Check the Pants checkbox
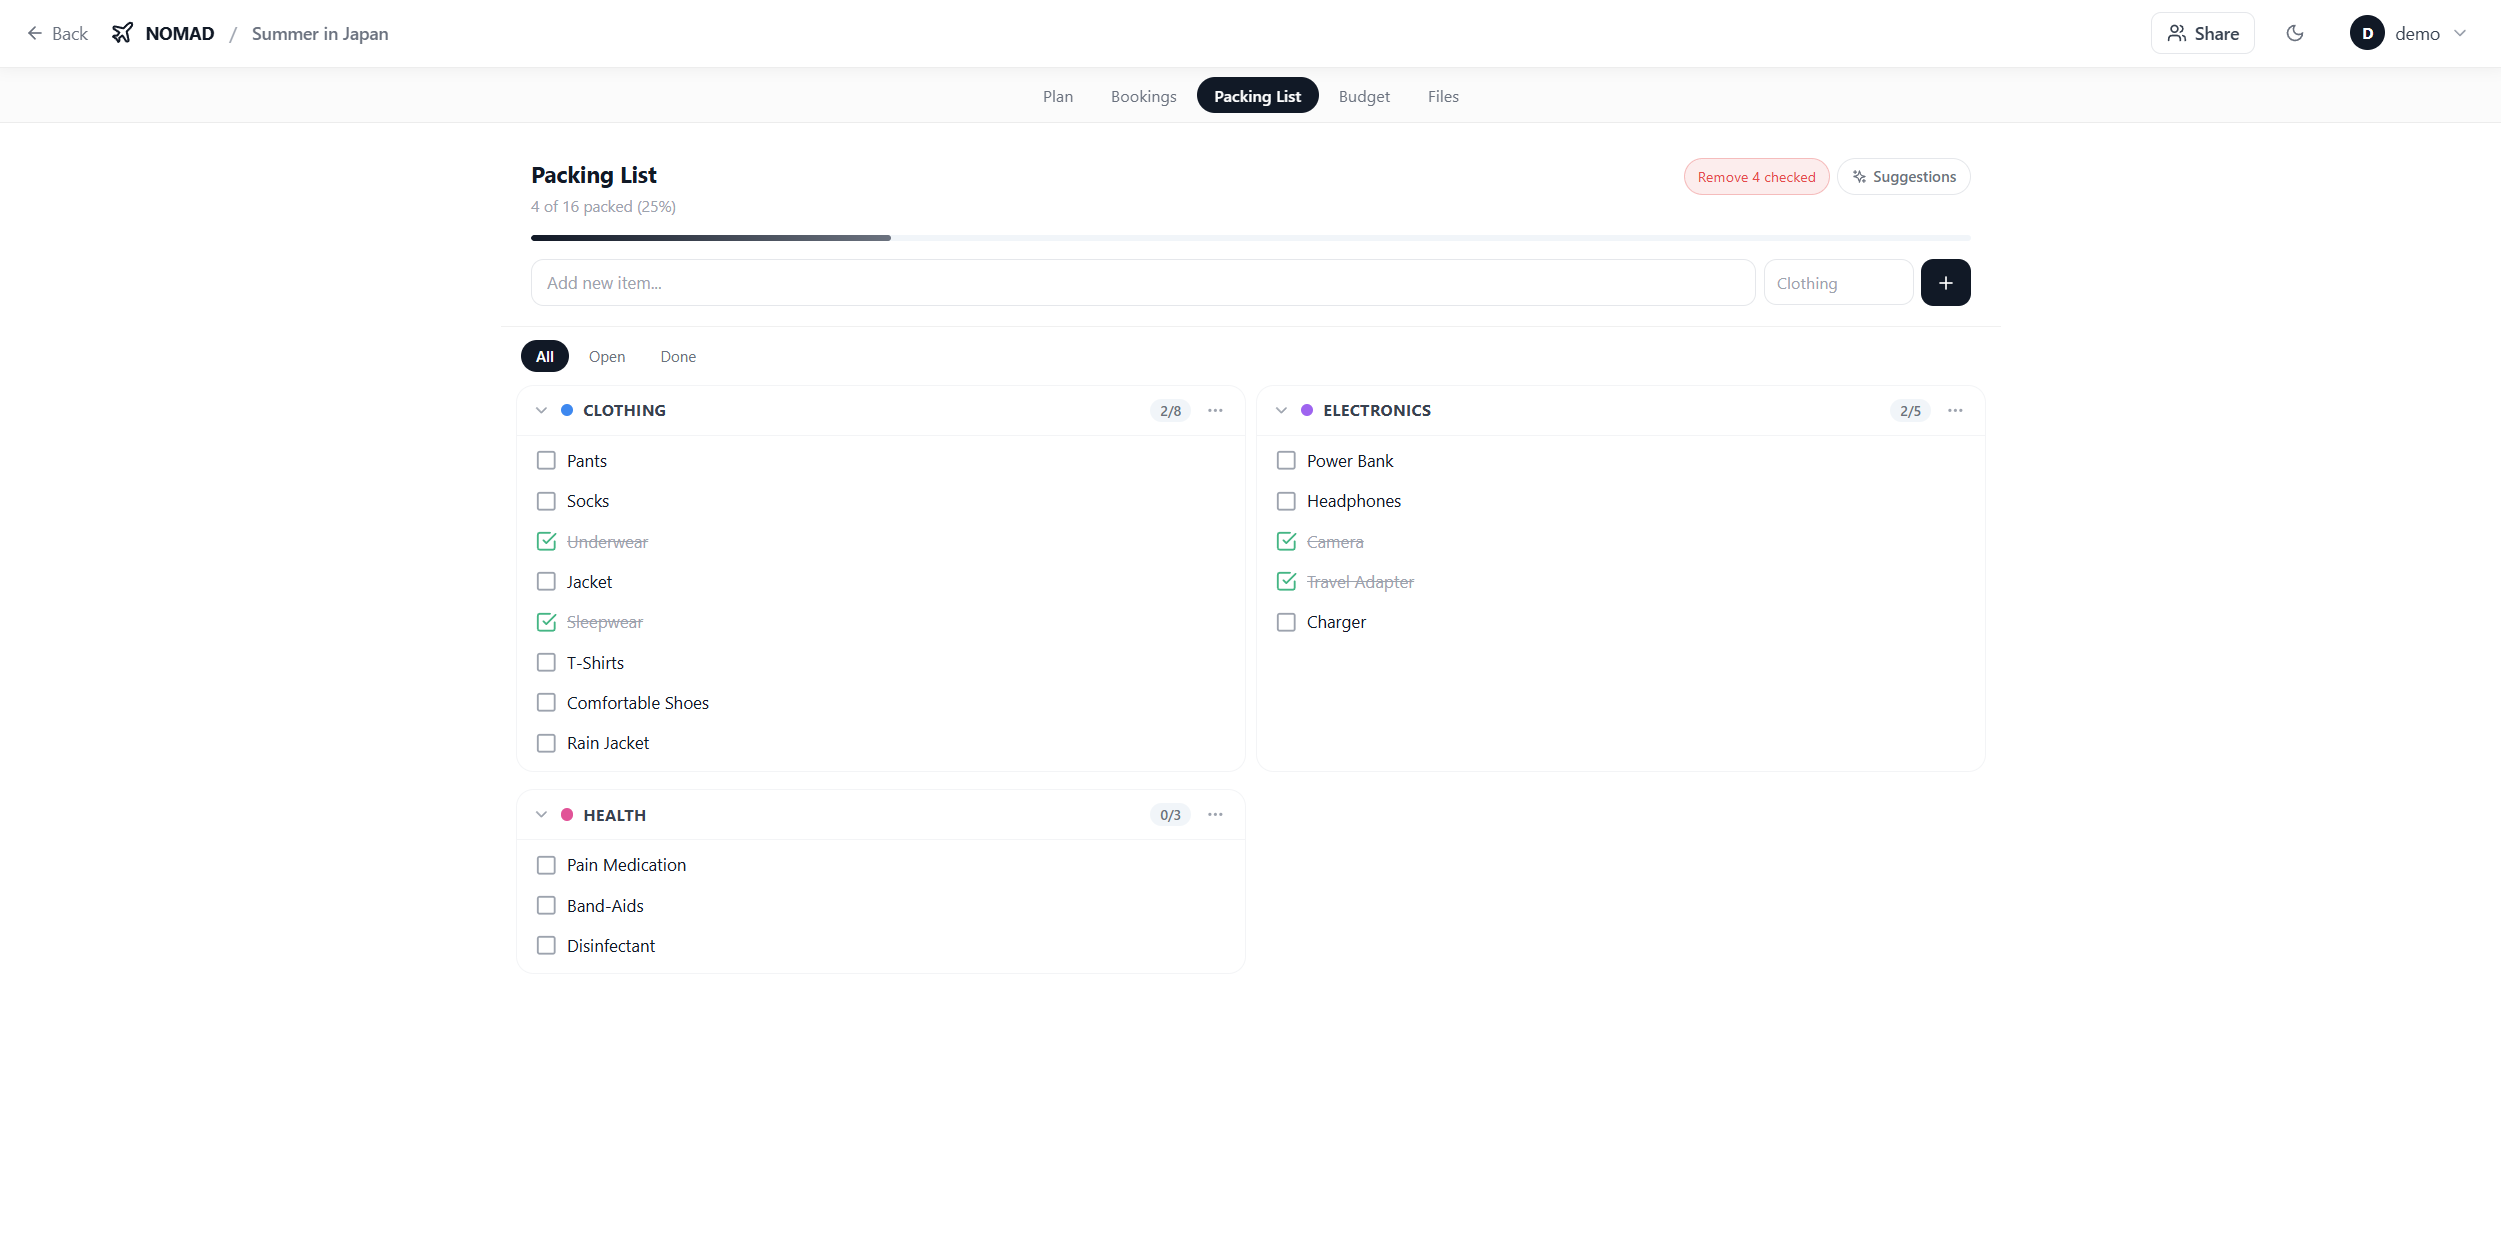This screenshot has height=1241, width=2501. [x=546, y=461]
